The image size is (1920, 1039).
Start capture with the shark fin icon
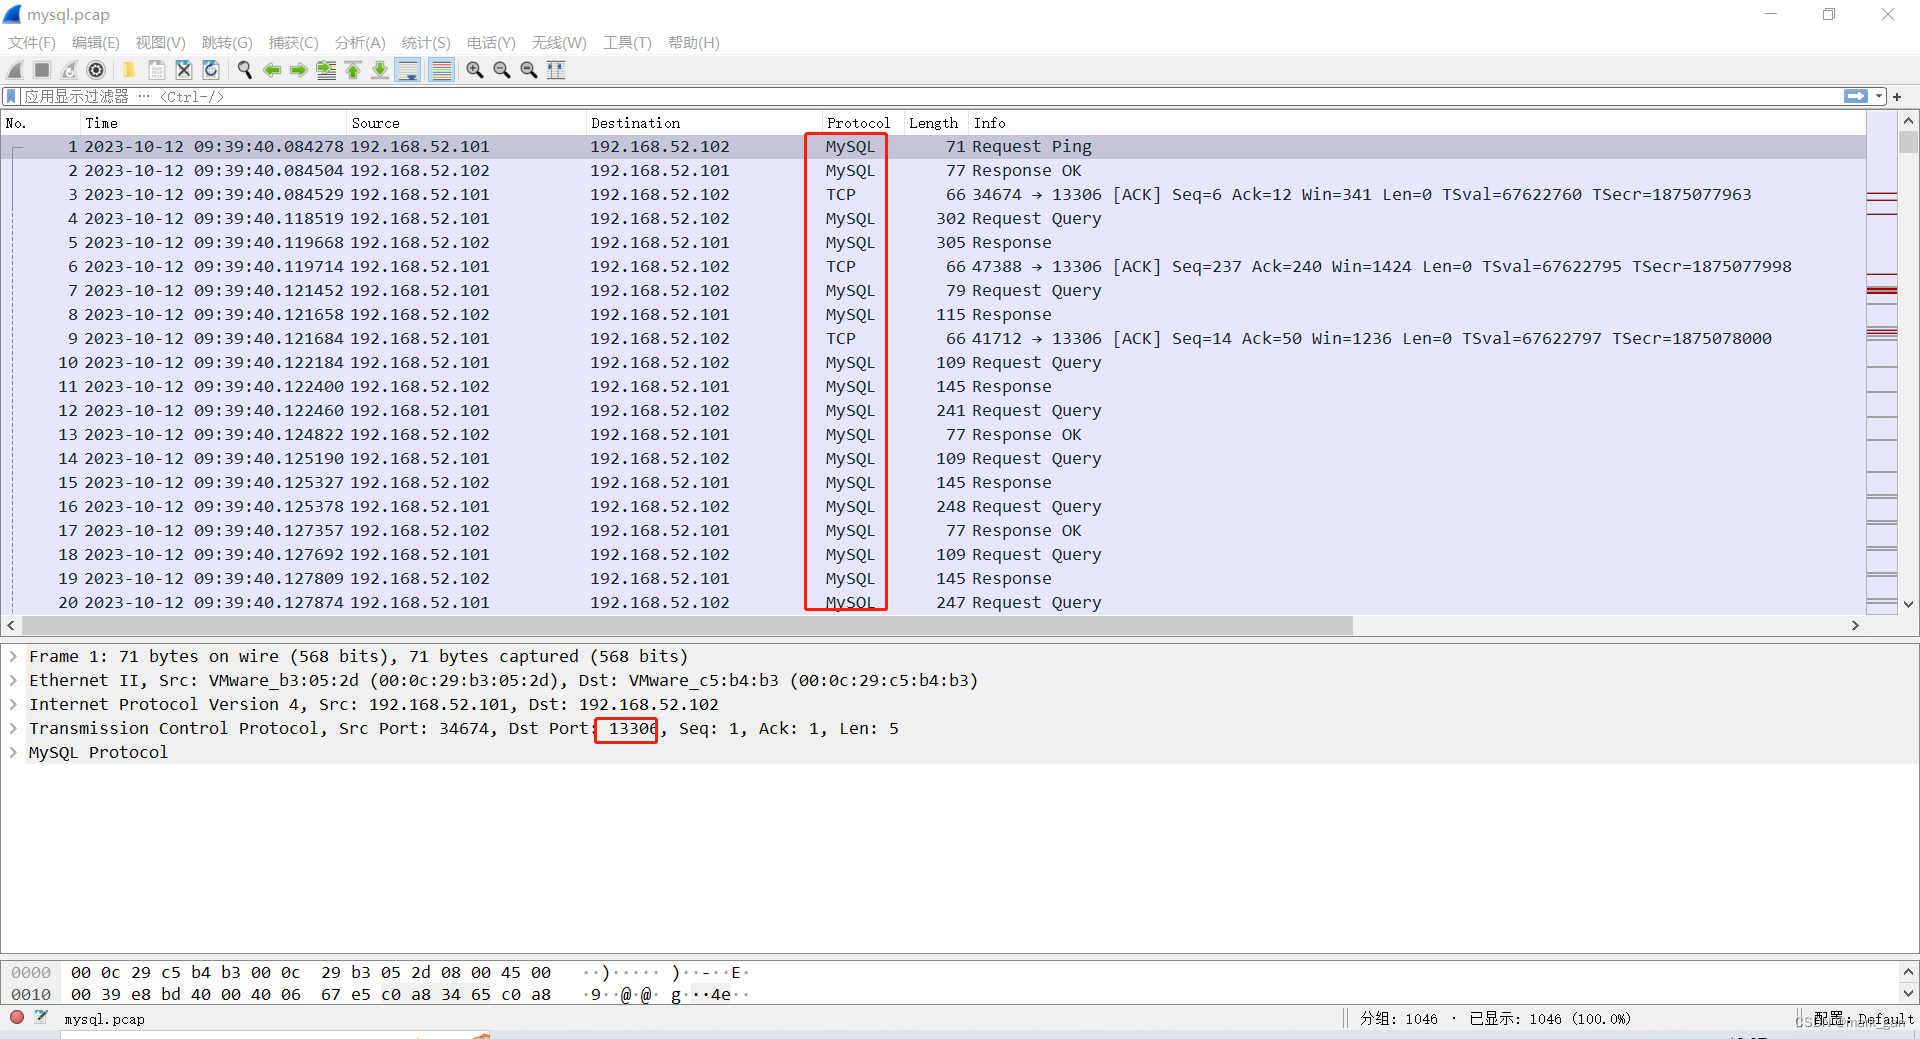[x=15, y=70]
